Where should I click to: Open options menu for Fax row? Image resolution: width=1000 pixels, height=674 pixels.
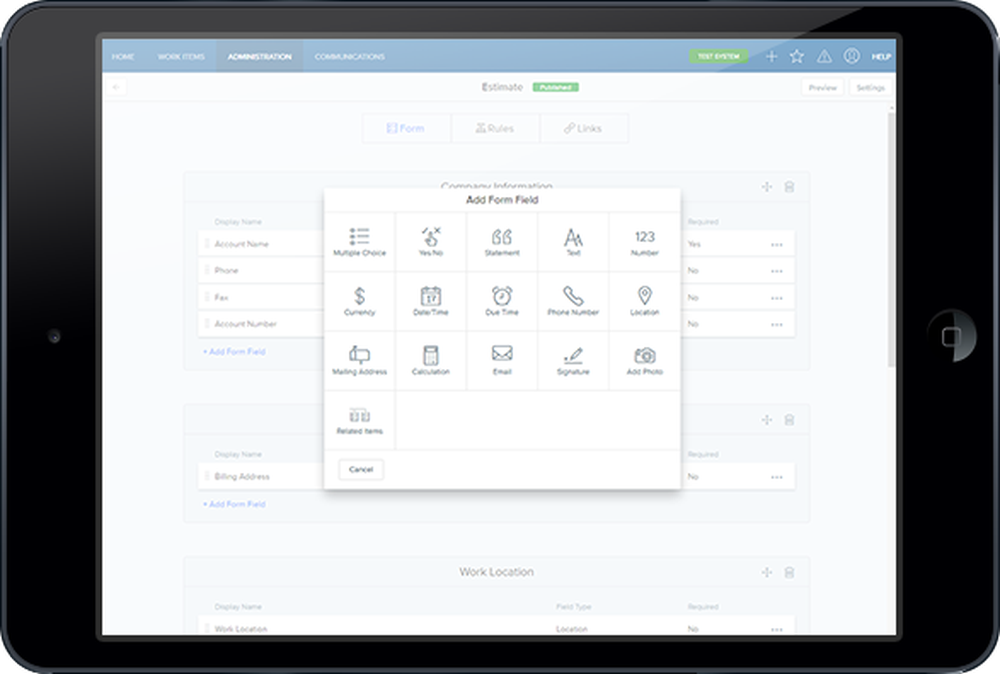pos(776,298)
